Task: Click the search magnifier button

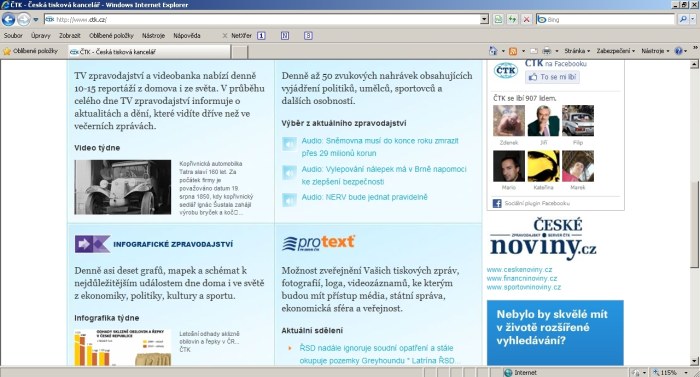Action: (x=683, y=20)
